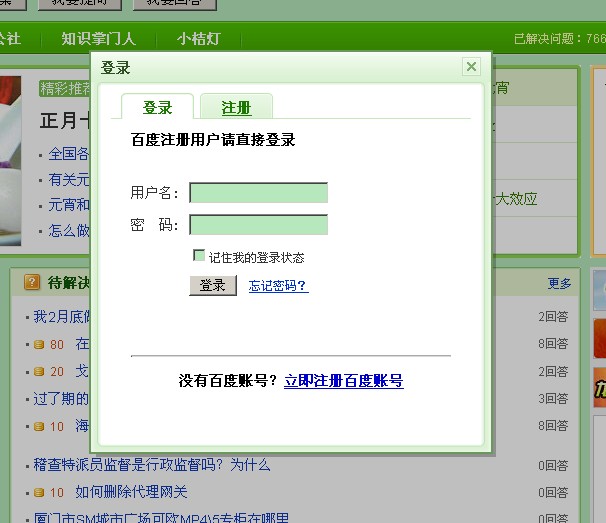Open the question starting with 过了期的
Viewport: 606px width, 523px height.
pos(61,399)
